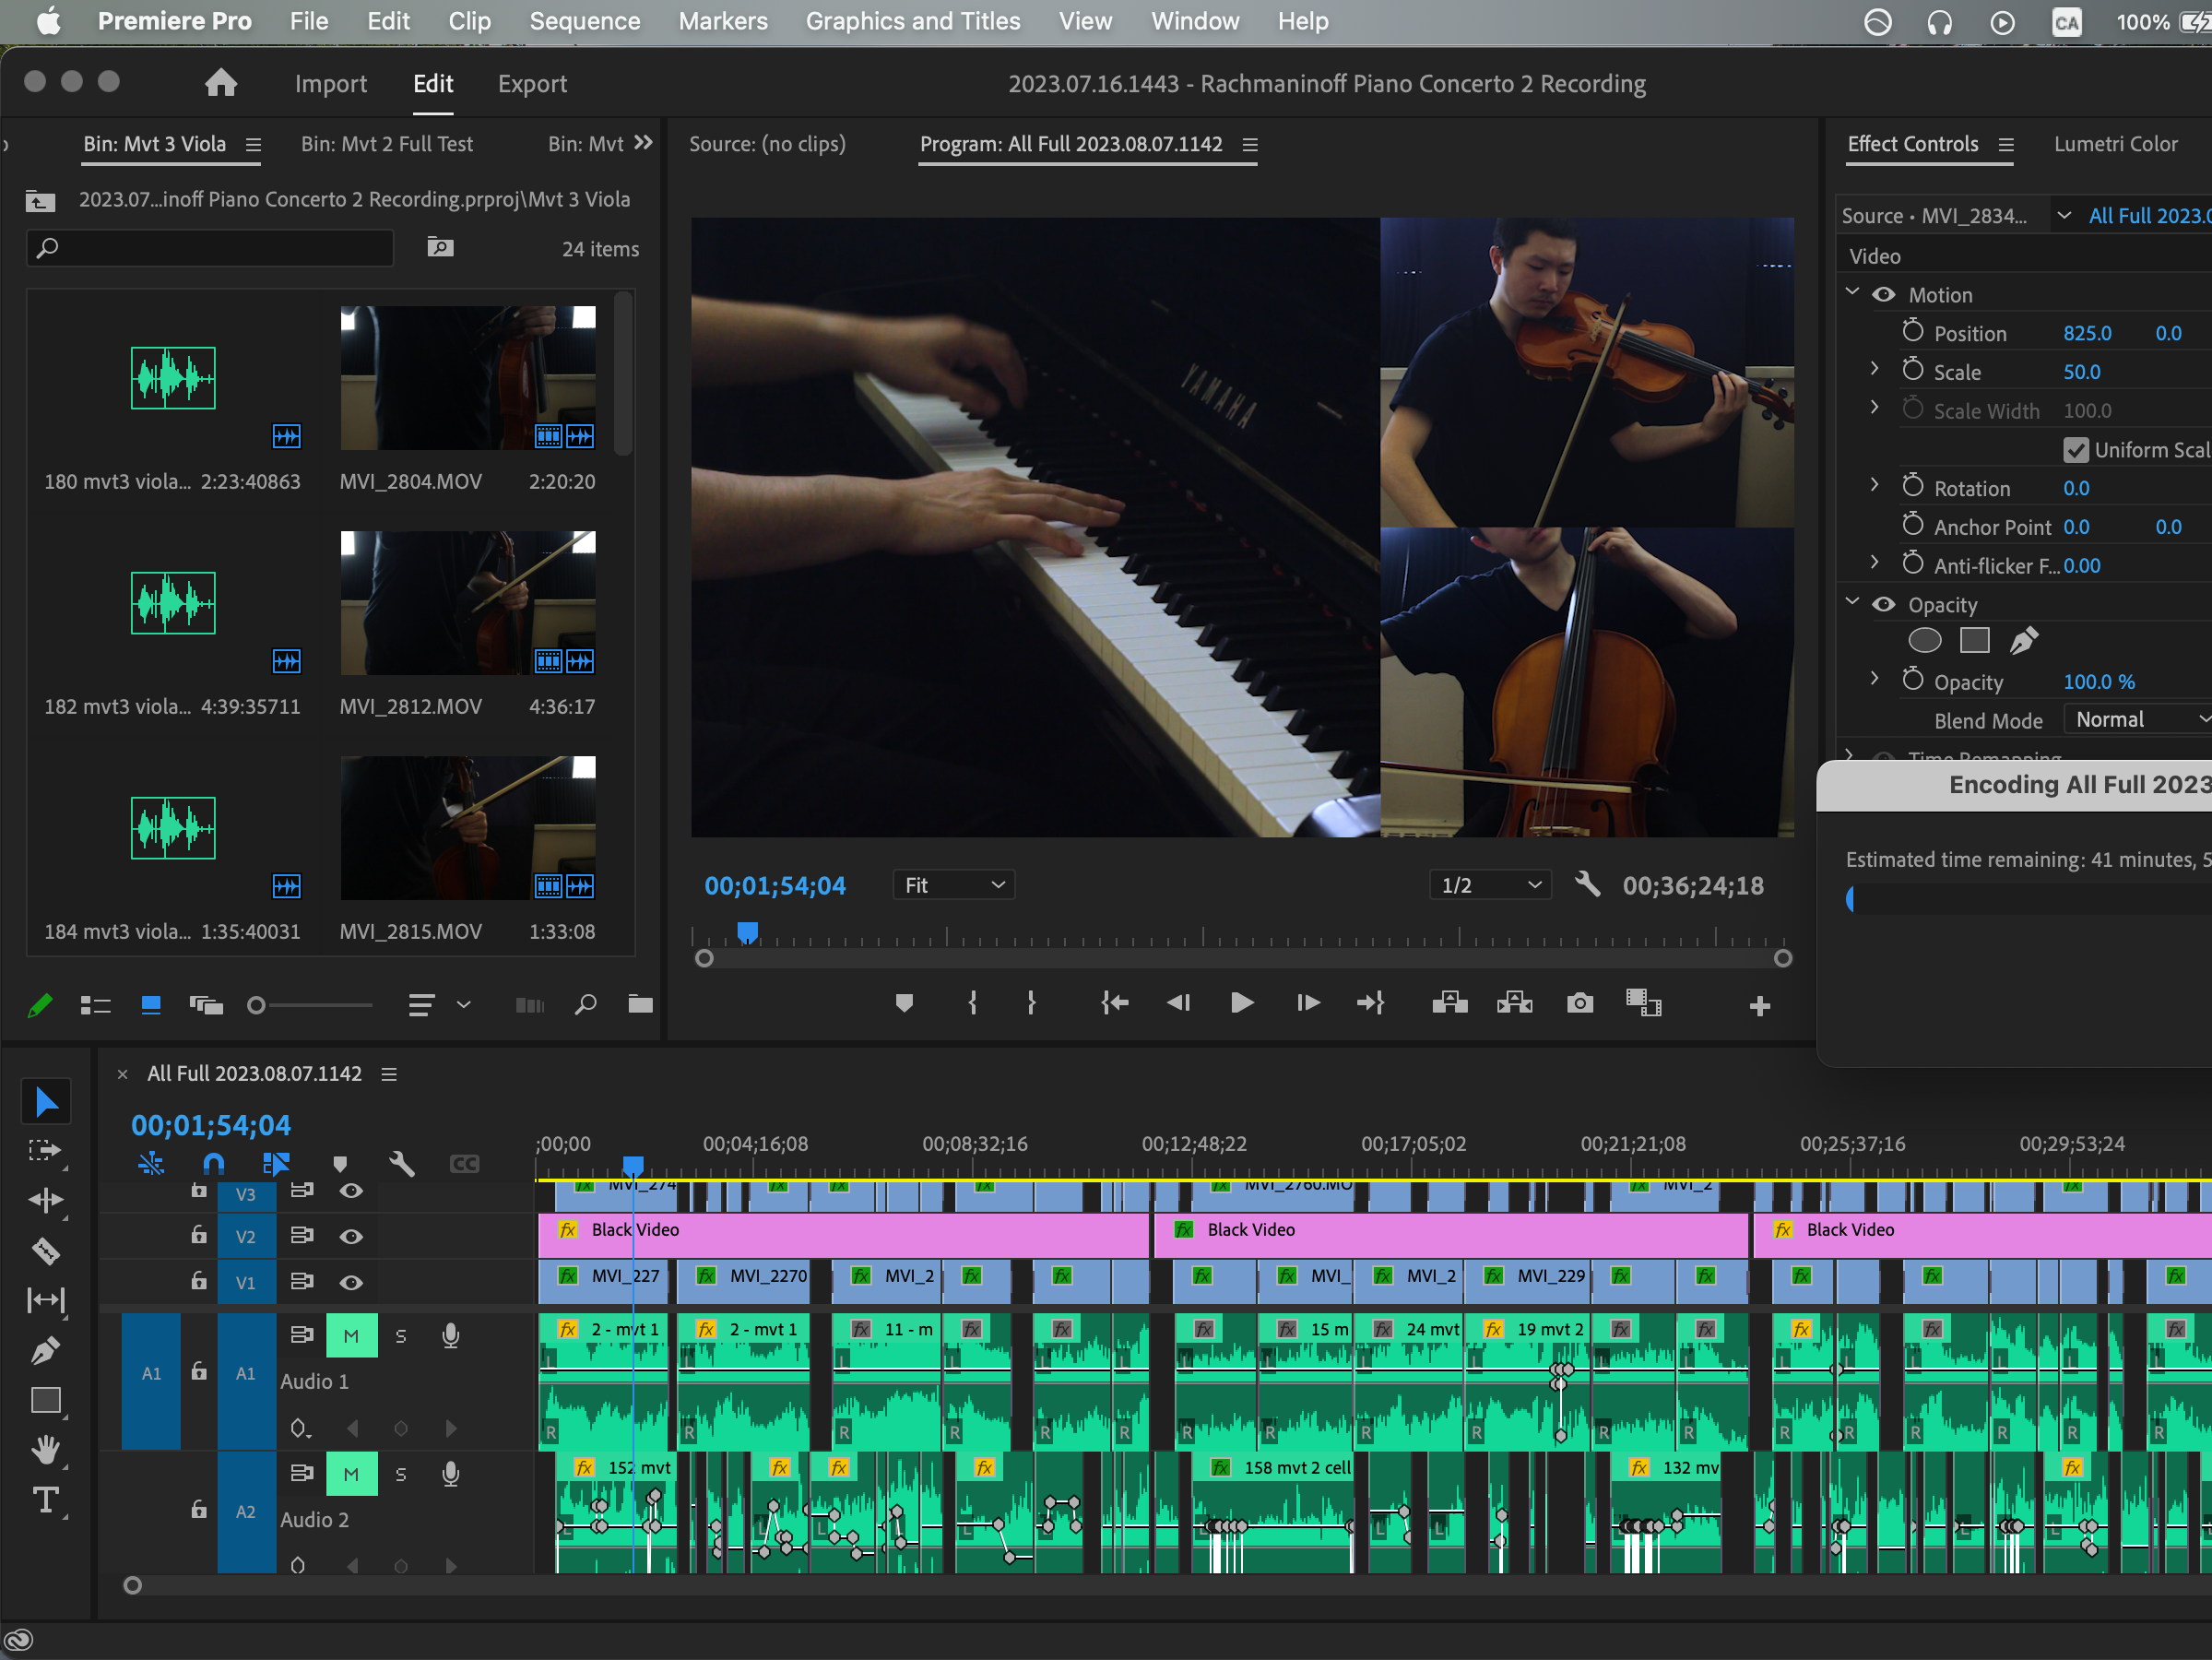Open timeline display settings wrench

tap(402, 1163)
